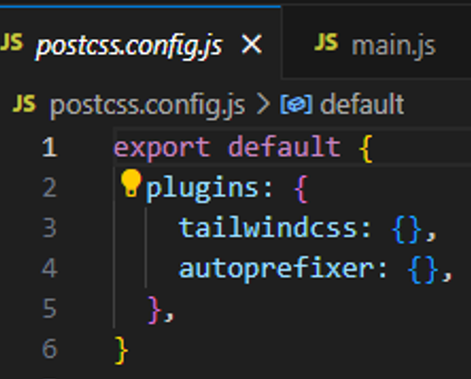Click postcss.config.js in the breadcrumb
471x379 pixels.
(147, 105)
